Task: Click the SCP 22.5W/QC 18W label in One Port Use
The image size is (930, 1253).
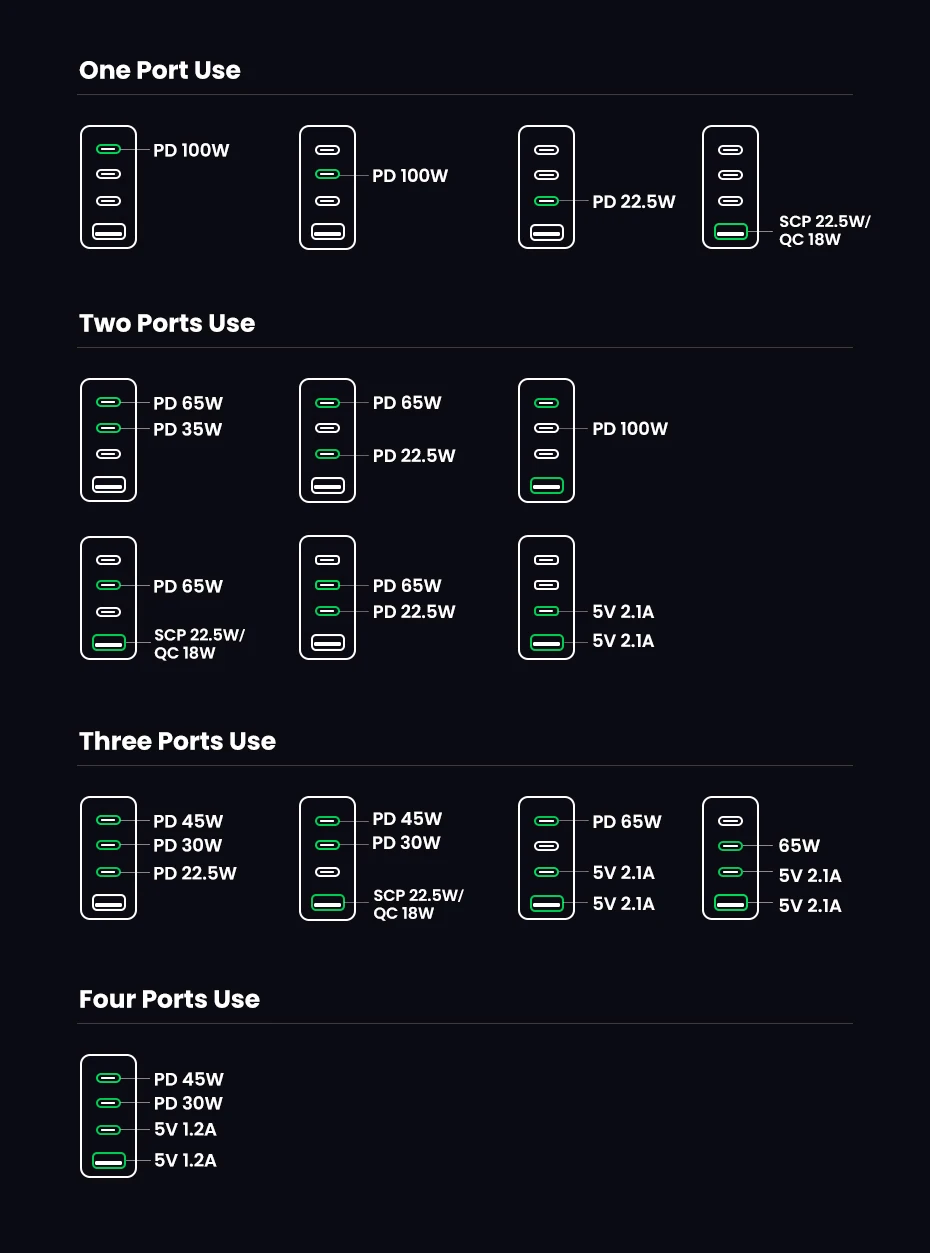Action: point(824,231)
